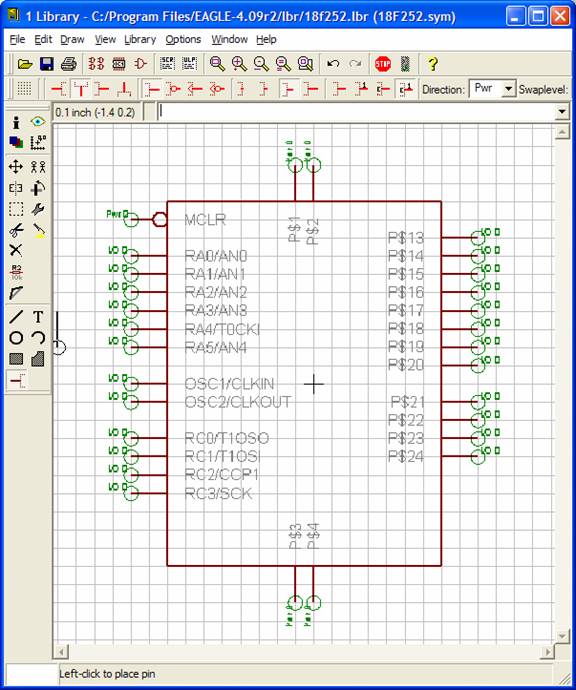Expand the command line history dropdown
576x690 pixels.
tap(561, 112)
